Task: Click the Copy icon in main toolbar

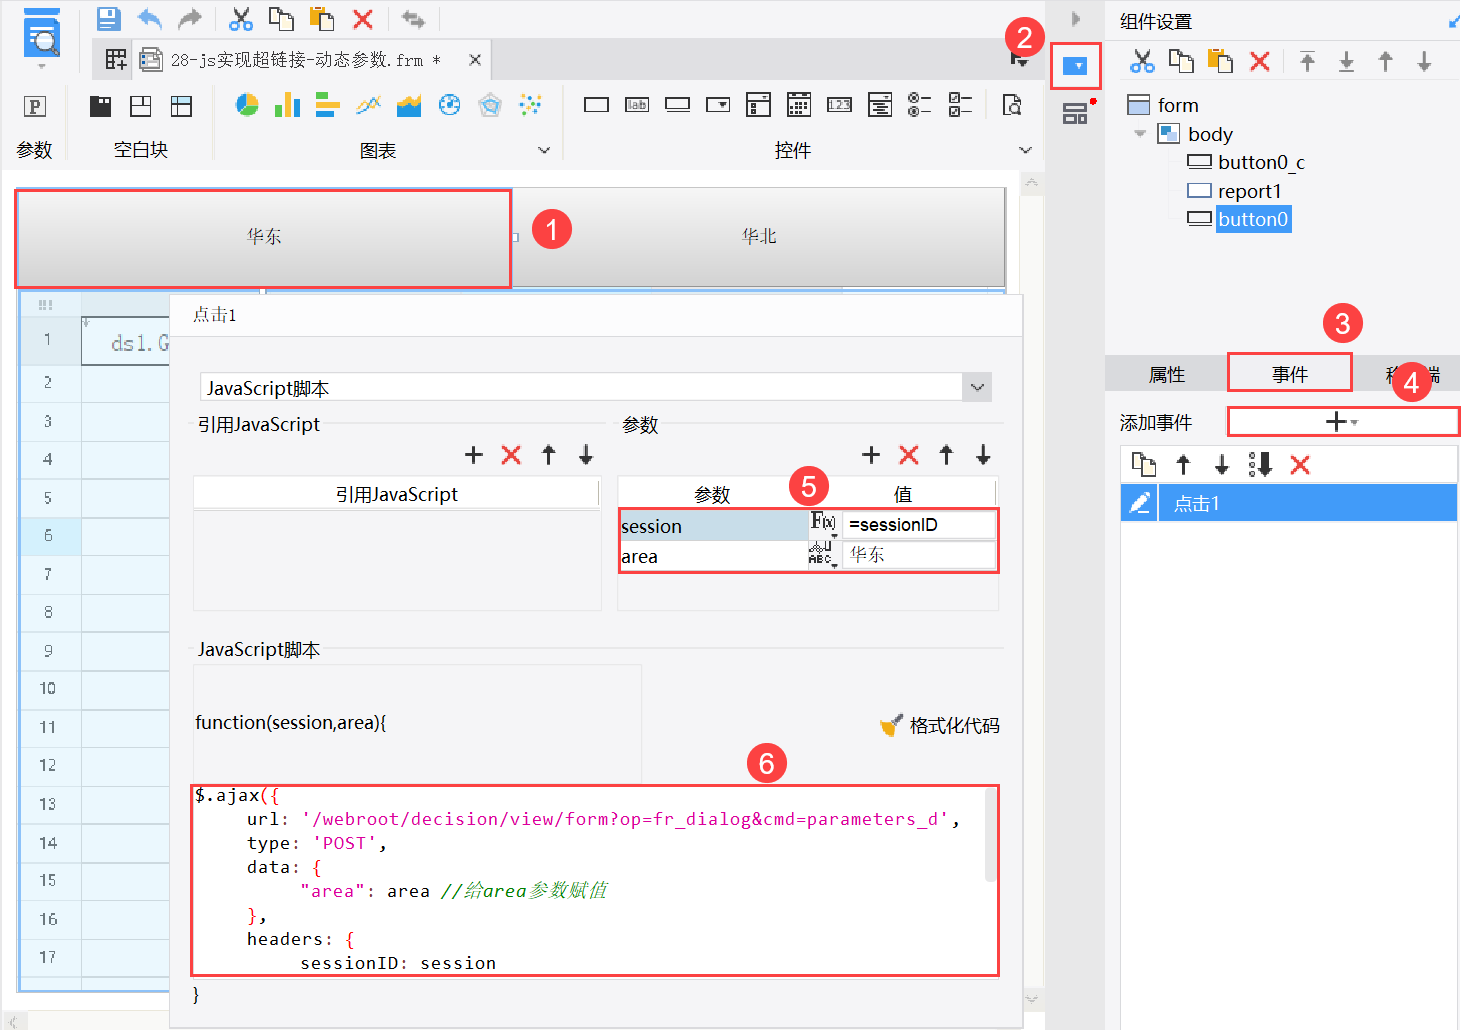Action: [x=281, y=19]
